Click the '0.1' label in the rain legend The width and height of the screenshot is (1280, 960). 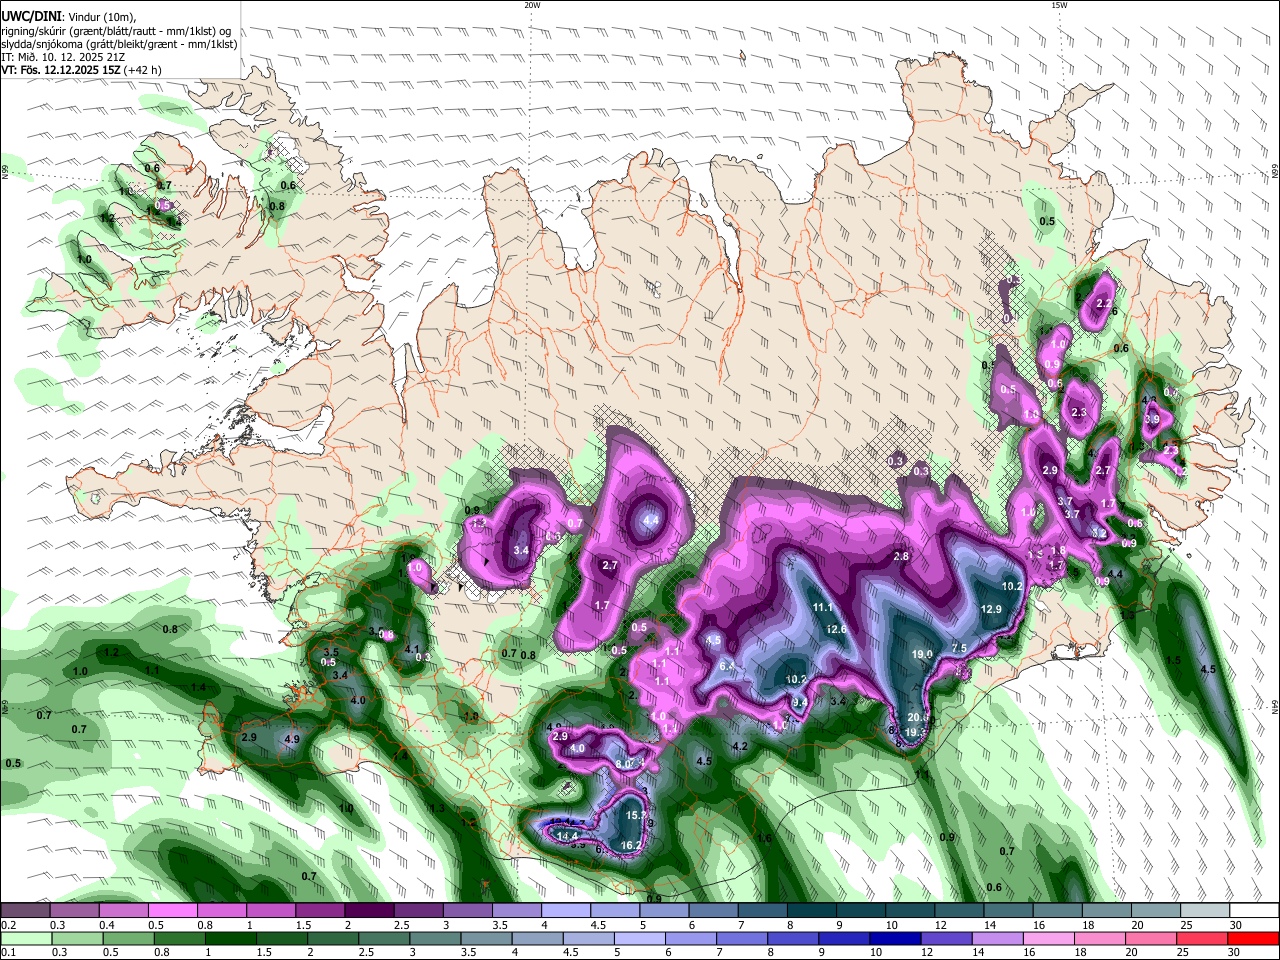point(8,952)
